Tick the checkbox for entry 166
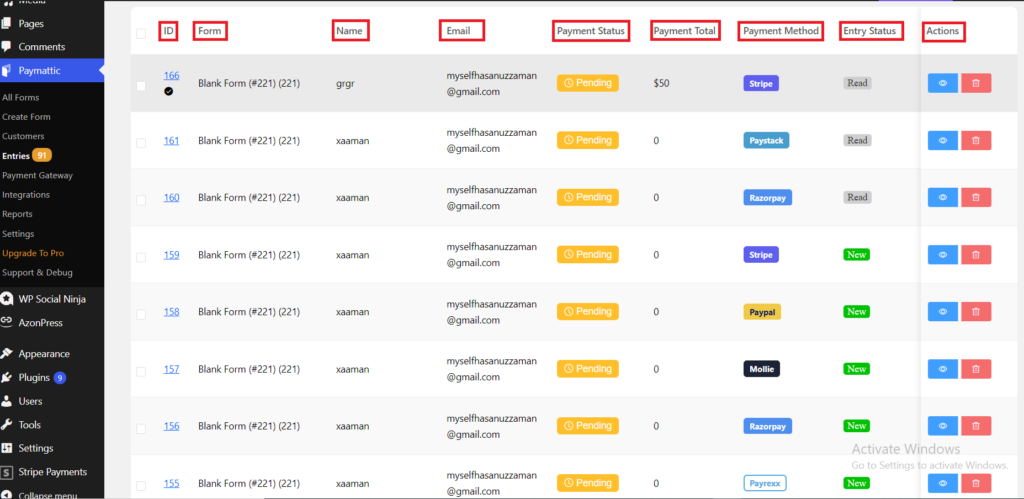This screenshot has width=1024, height=499. [141, 86]
